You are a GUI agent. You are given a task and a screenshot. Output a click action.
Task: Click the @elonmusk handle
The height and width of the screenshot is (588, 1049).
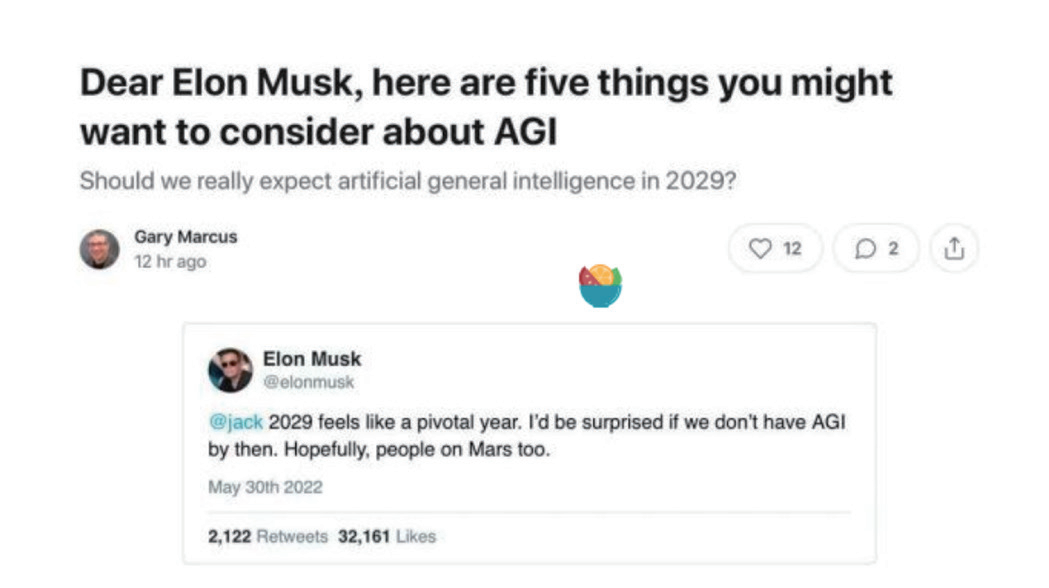pos(308,382)
